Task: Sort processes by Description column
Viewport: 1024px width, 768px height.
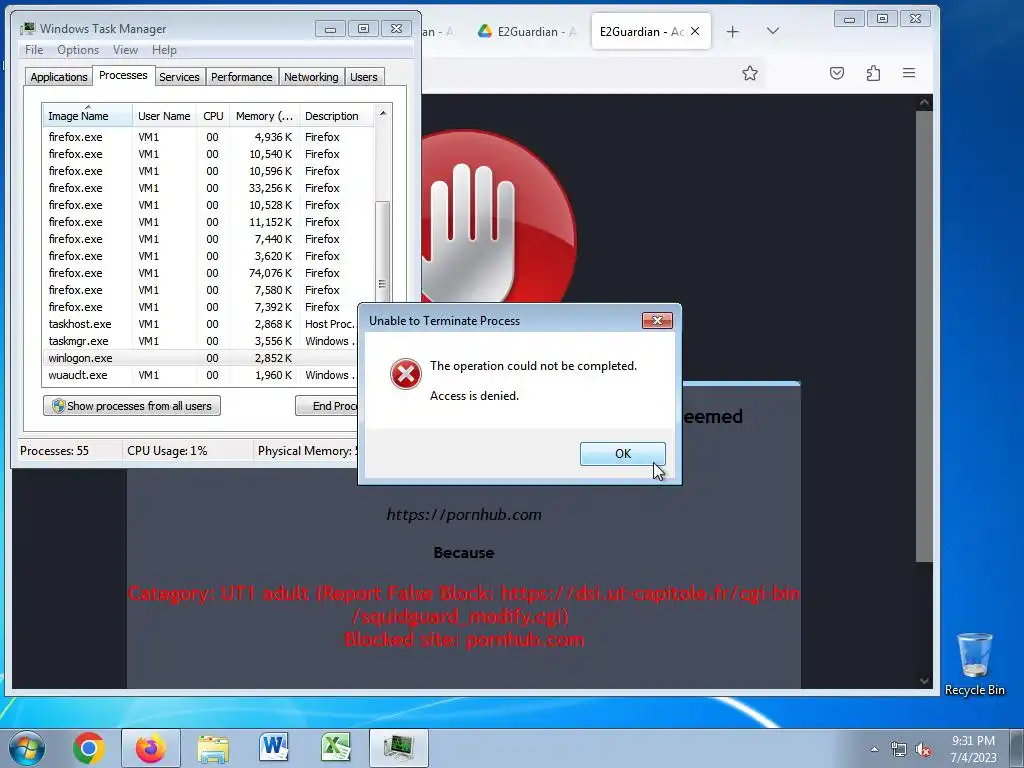Action: pos(336,116)
